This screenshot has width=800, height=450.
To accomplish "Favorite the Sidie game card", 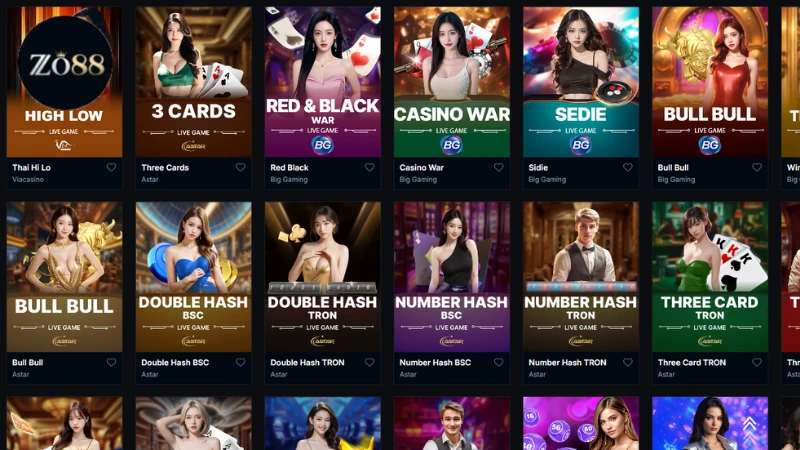I will click(x=628, y=167).
